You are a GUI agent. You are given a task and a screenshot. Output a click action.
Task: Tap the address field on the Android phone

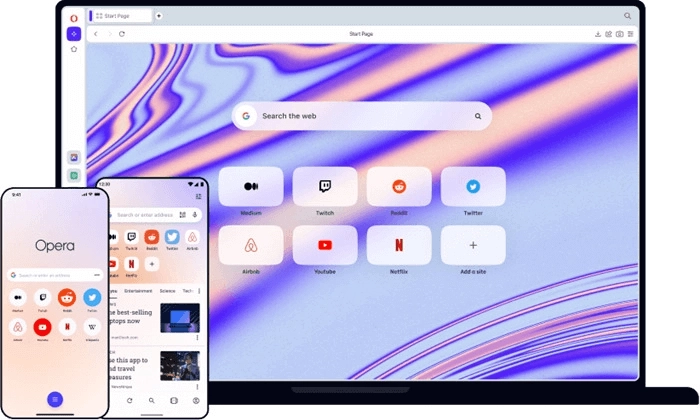click(x=154, y=215)
